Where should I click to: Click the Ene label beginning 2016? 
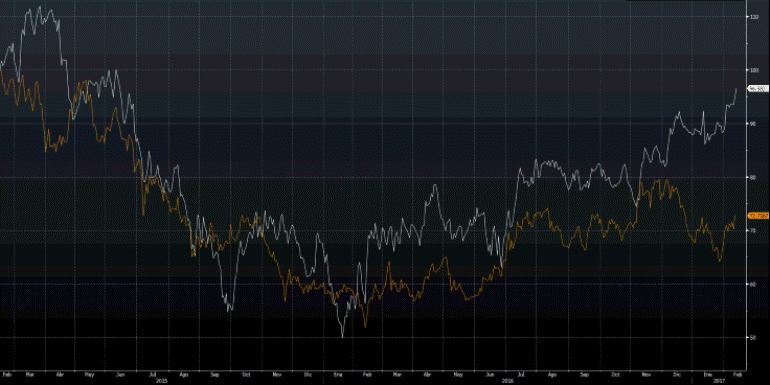pos(339,374)
